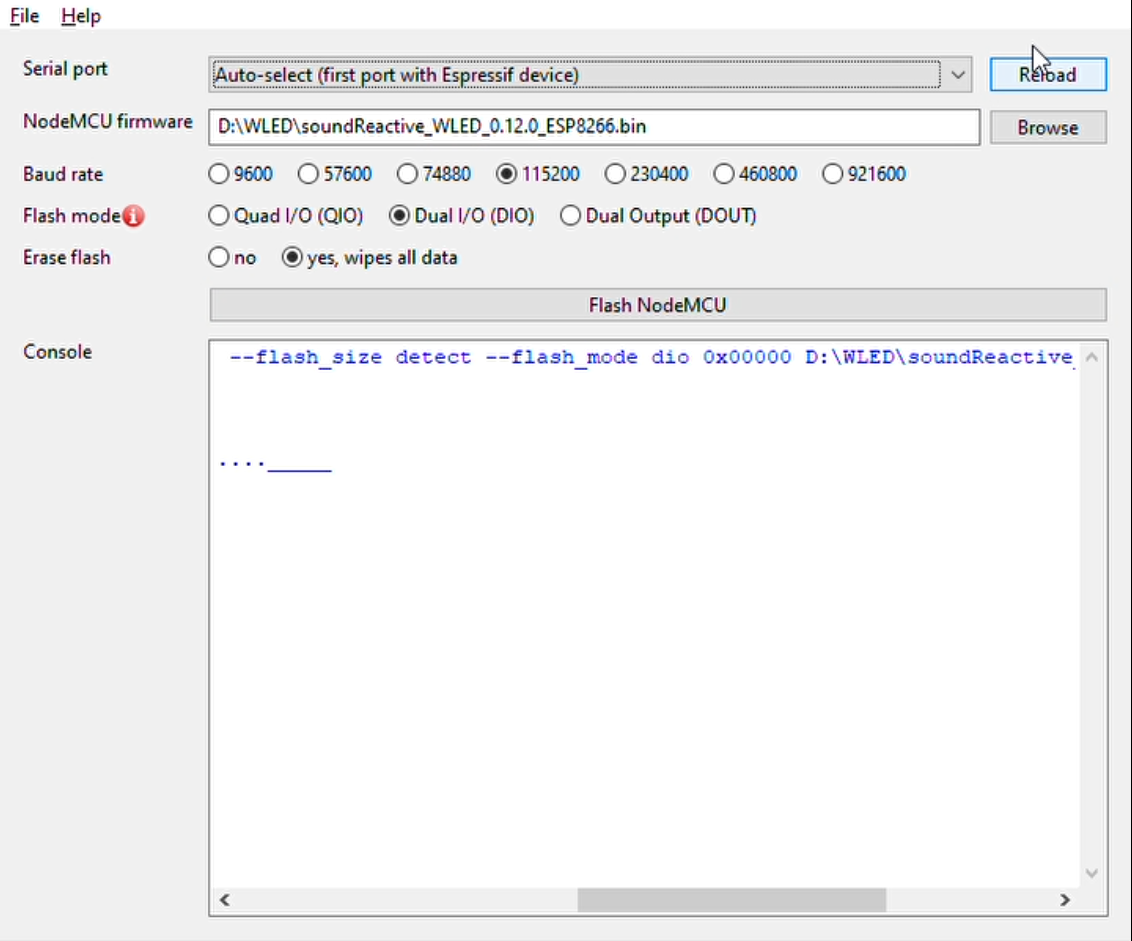Click the Flash mode info icon

[134, 216]
